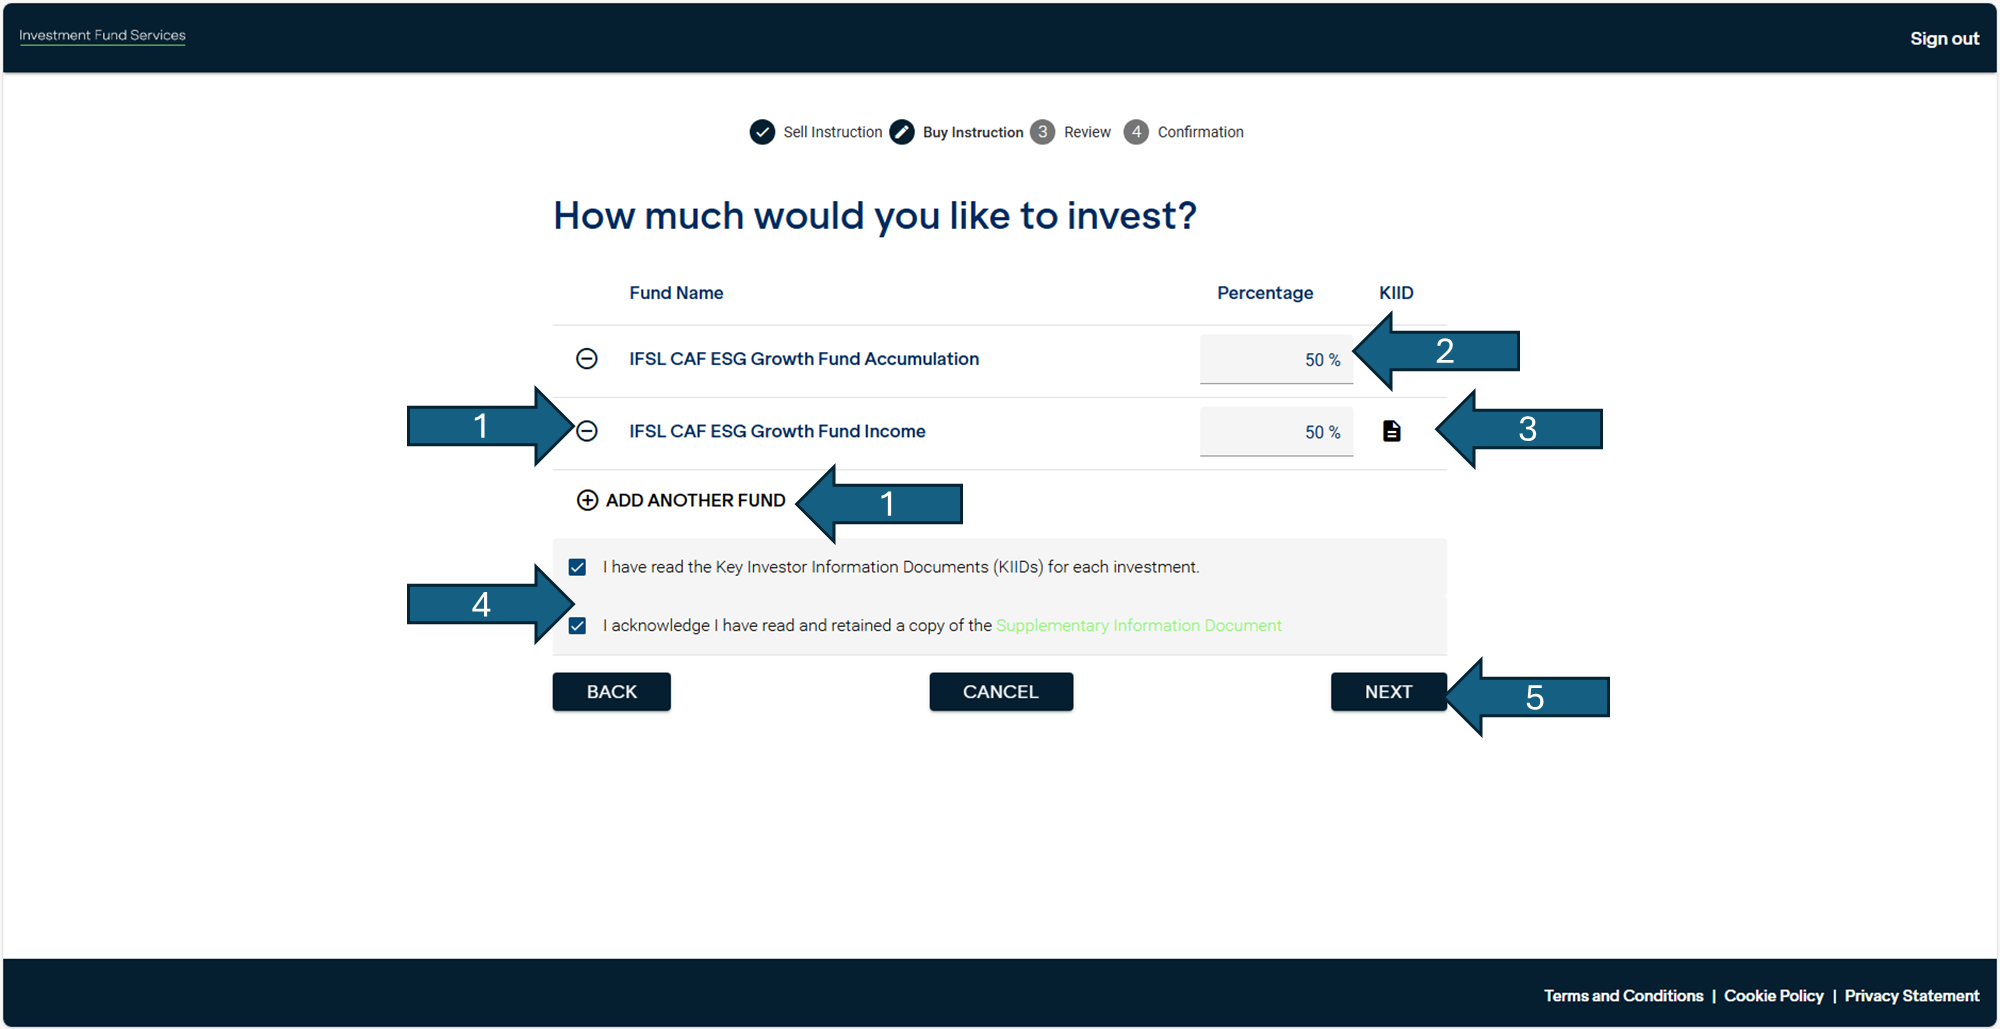Untick the KIIDs read confirmation checkbox

pyautogui.click(x=577, y=567)
